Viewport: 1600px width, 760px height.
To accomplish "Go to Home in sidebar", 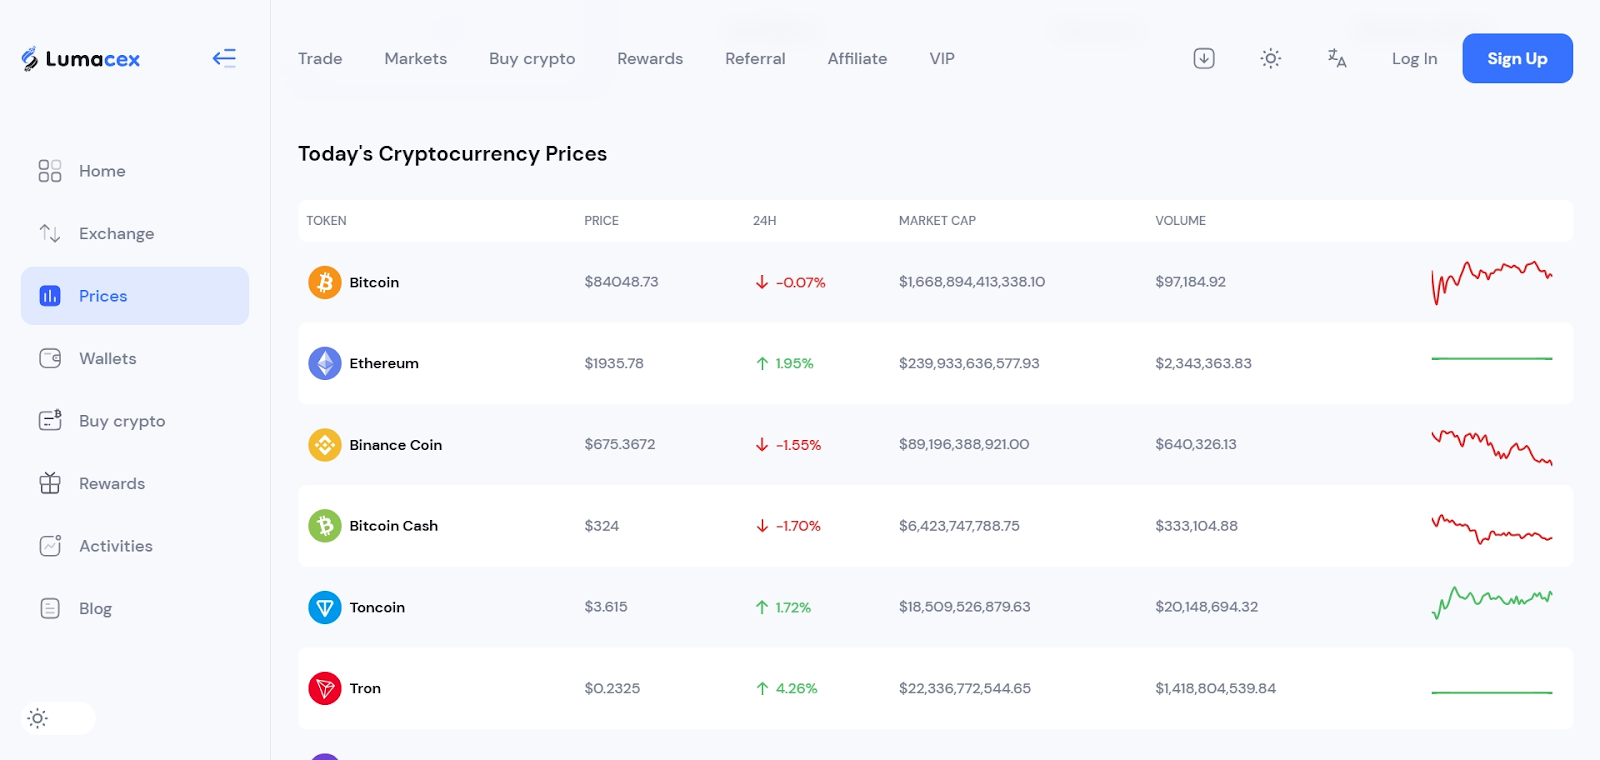I will pyautogui.click(x=102, y=171).
